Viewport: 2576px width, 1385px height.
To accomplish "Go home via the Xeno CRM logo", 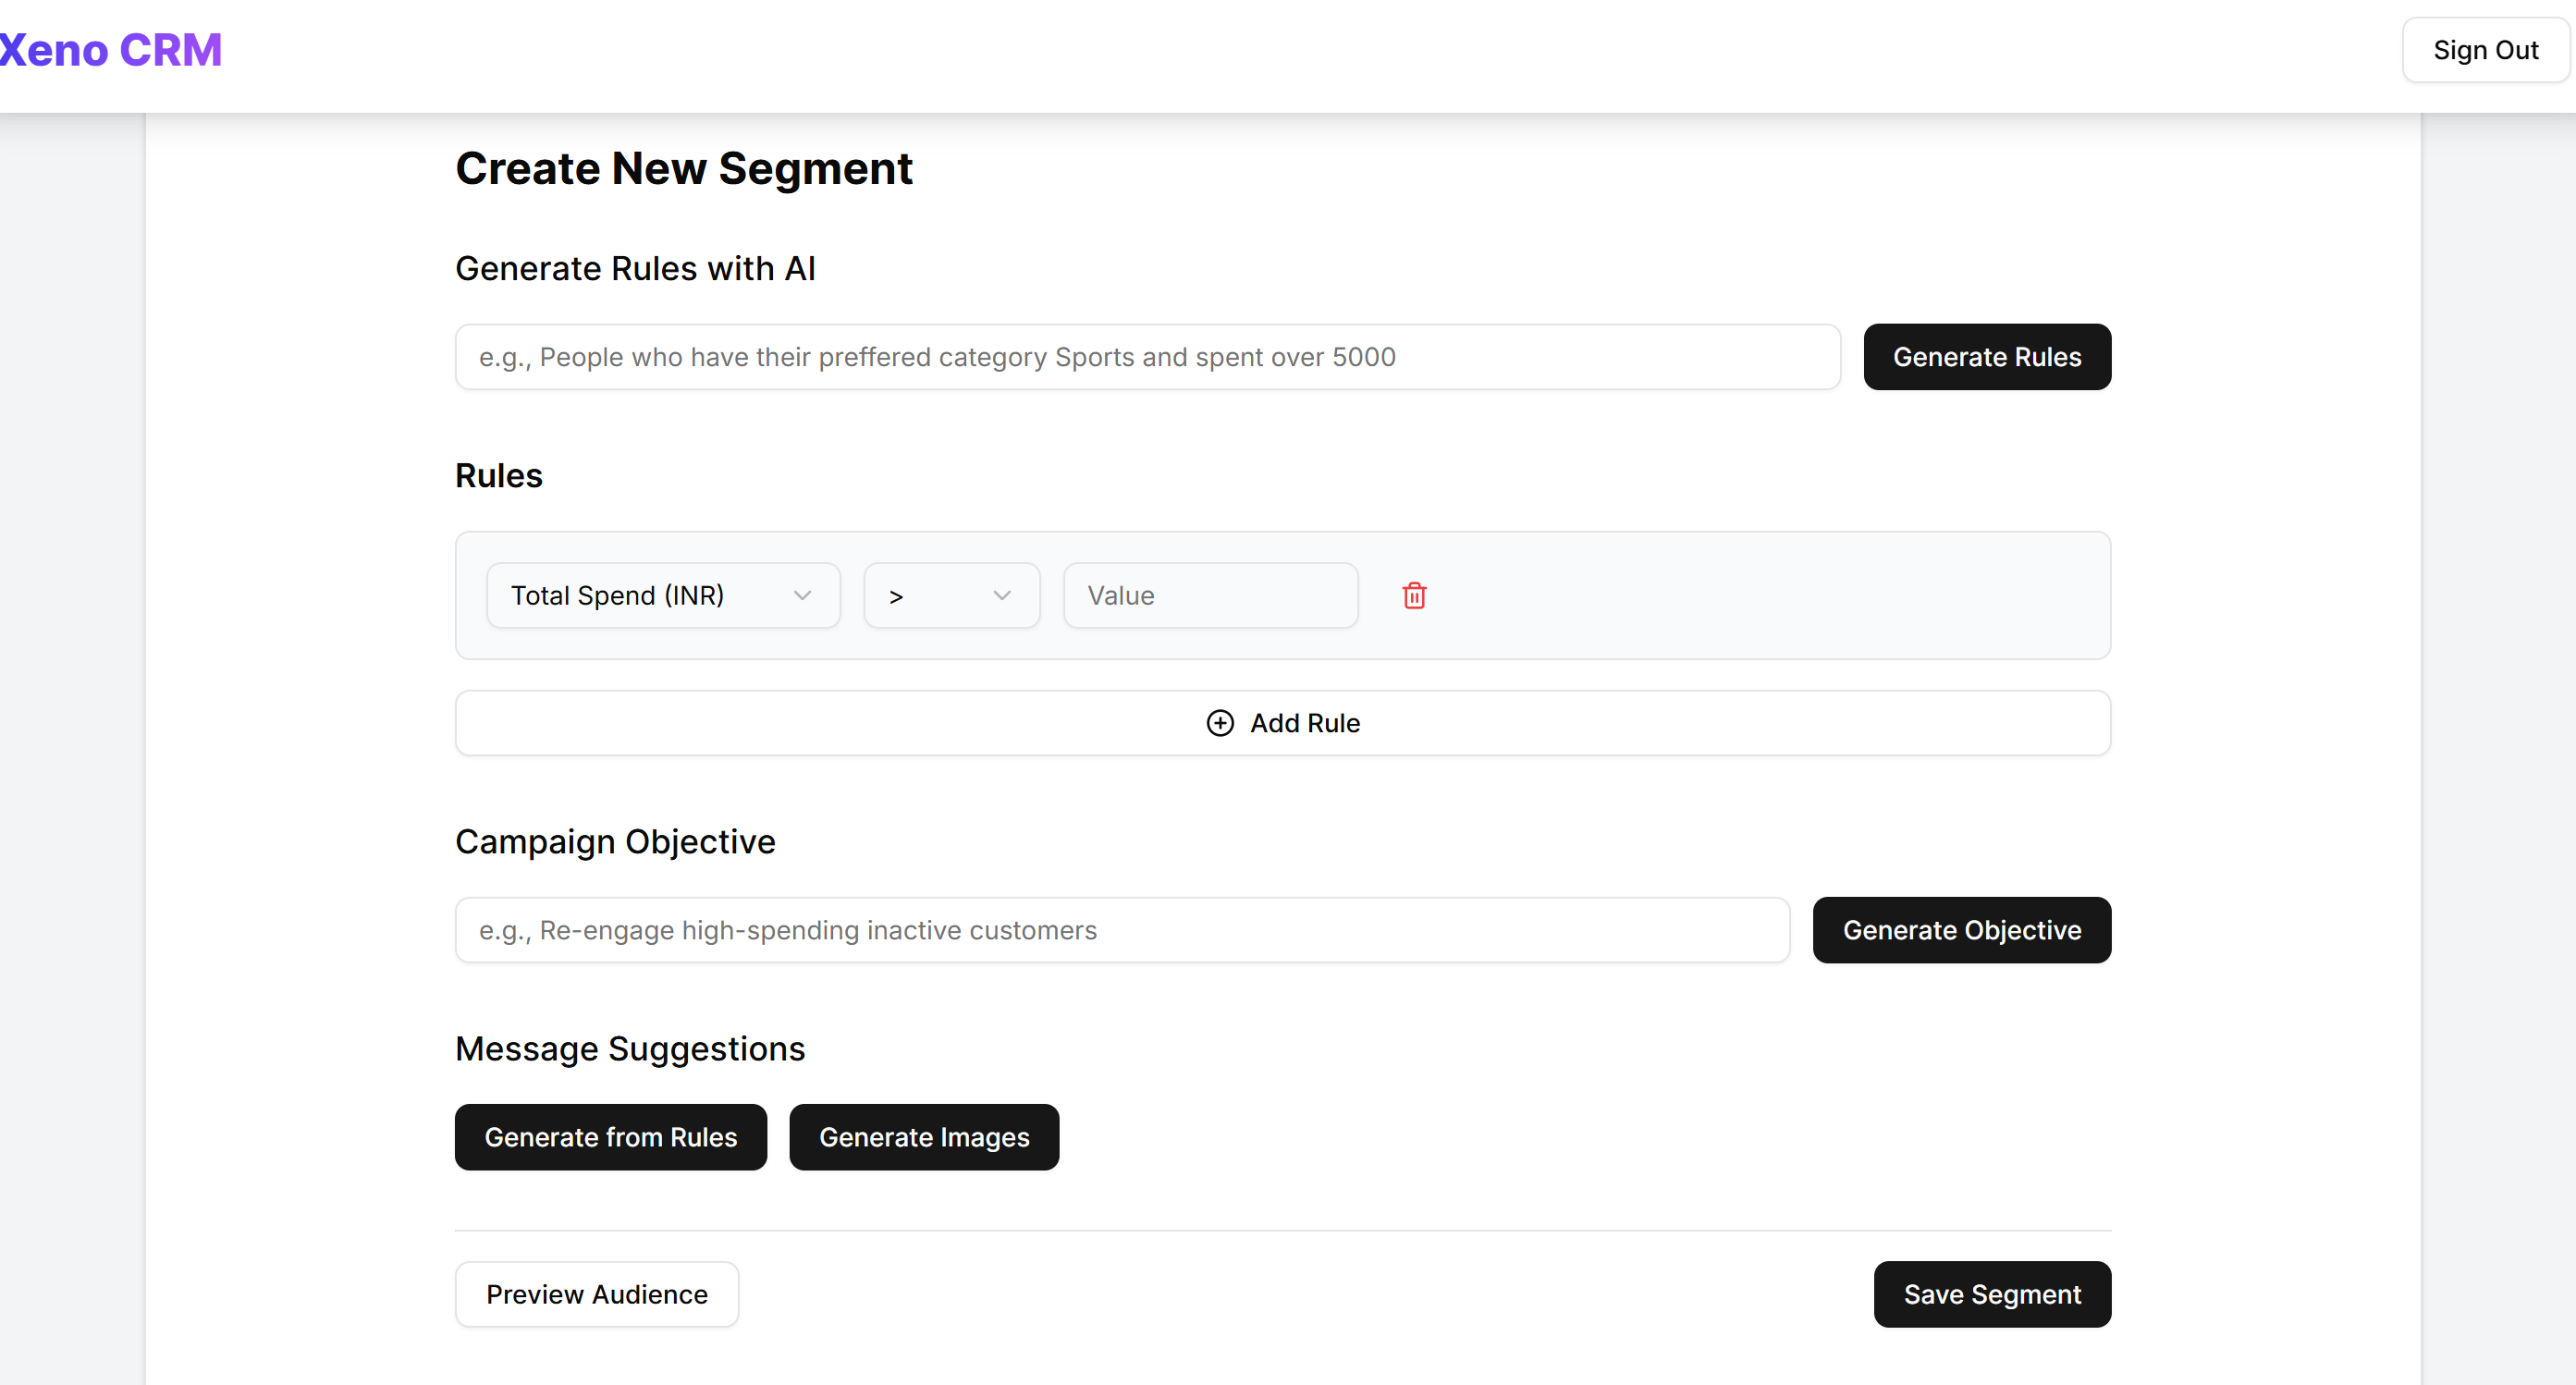I will click(x=111, y=50).
